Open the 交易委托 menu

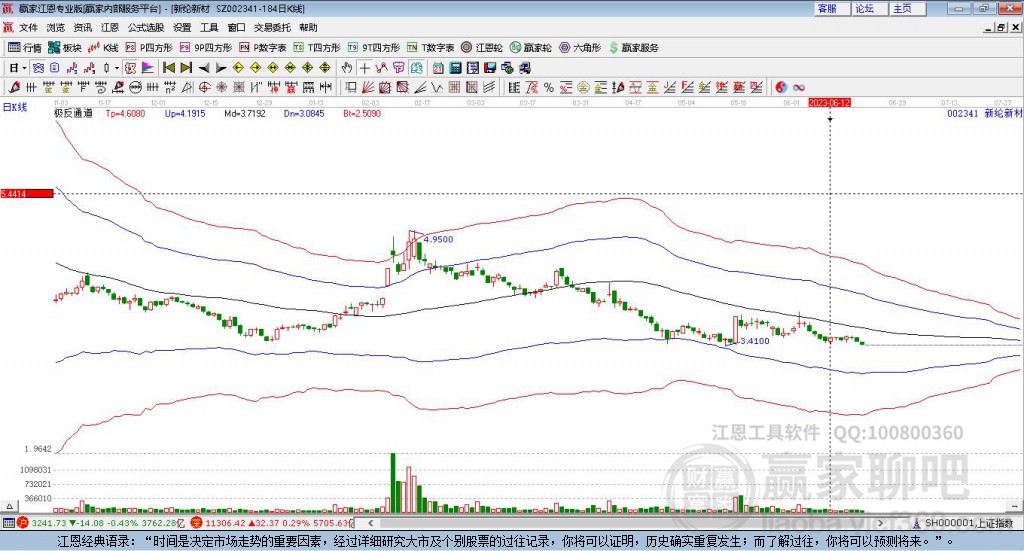272,27
